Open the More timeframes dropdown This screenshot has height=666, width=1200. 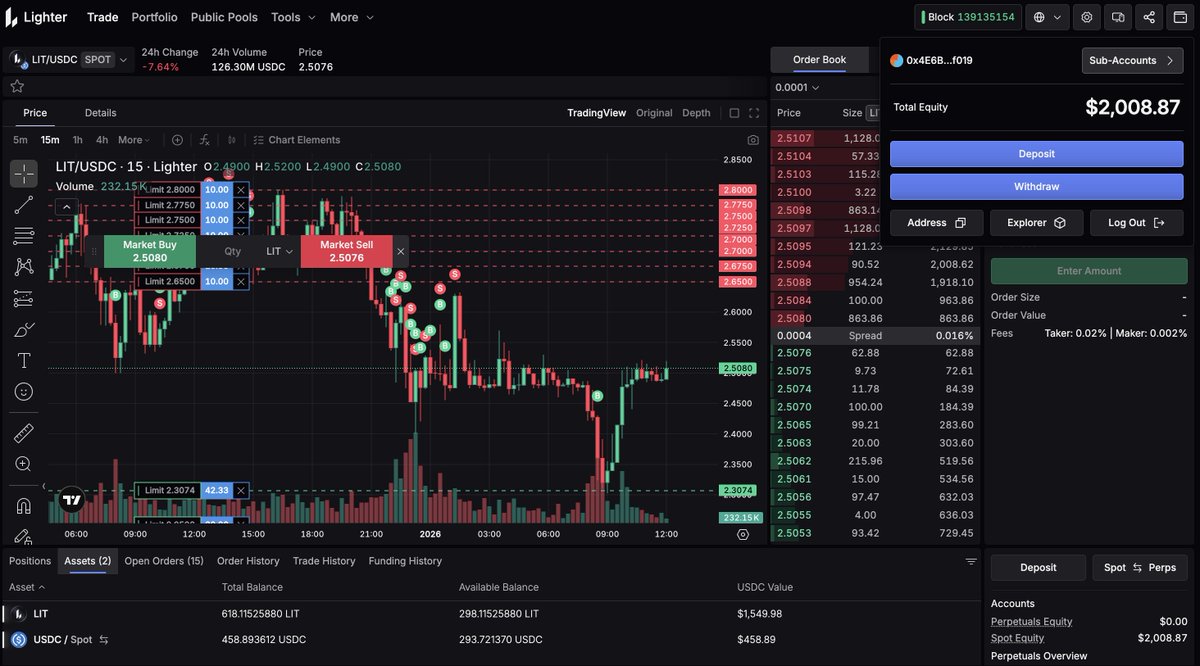(134, 140)
